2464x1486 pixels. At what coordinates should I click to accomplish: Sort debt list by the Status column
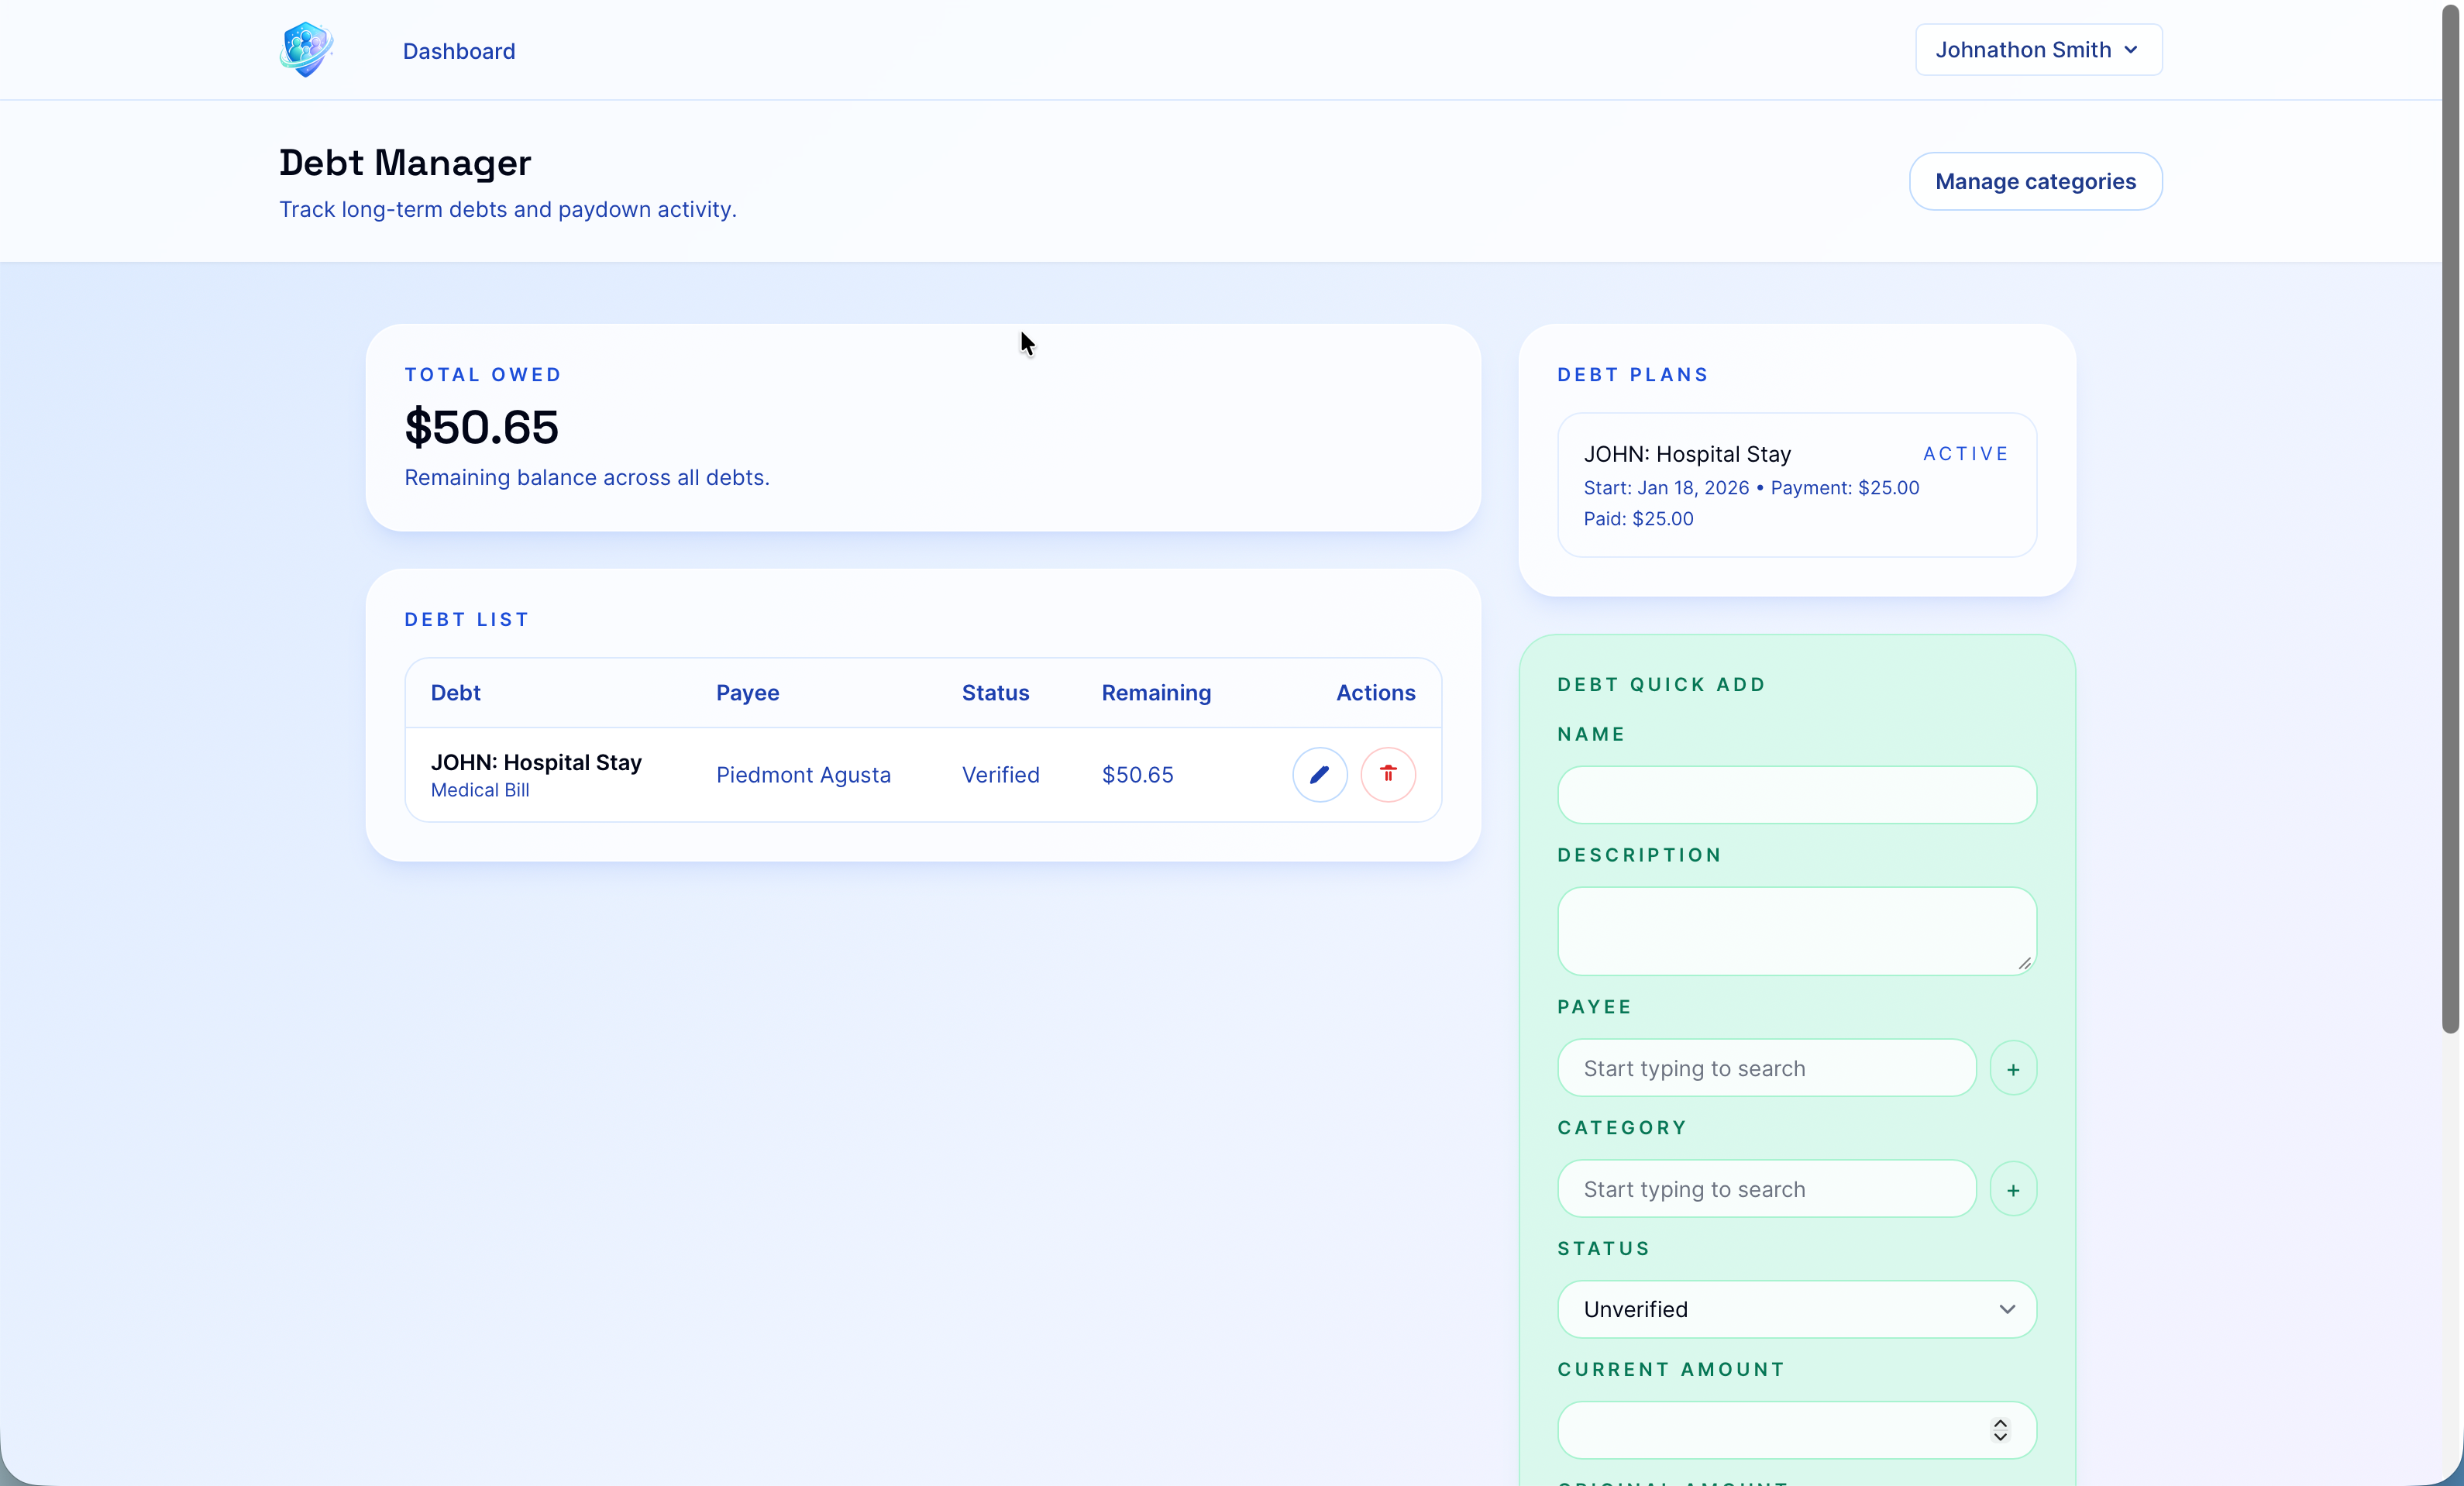(x=995, y=692)
